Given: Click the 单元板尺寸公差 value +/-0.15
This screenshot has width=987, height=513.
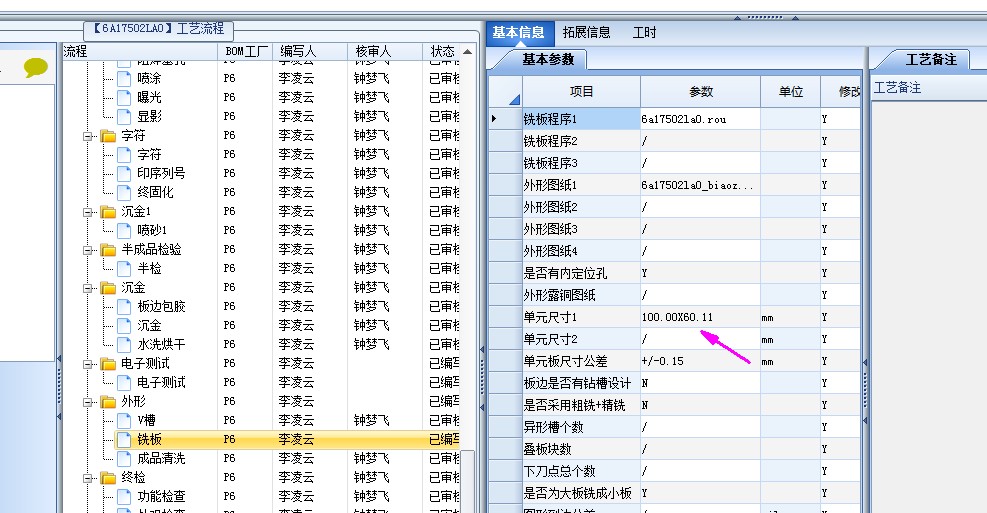Looking at the screenshot, I should 662,361.
